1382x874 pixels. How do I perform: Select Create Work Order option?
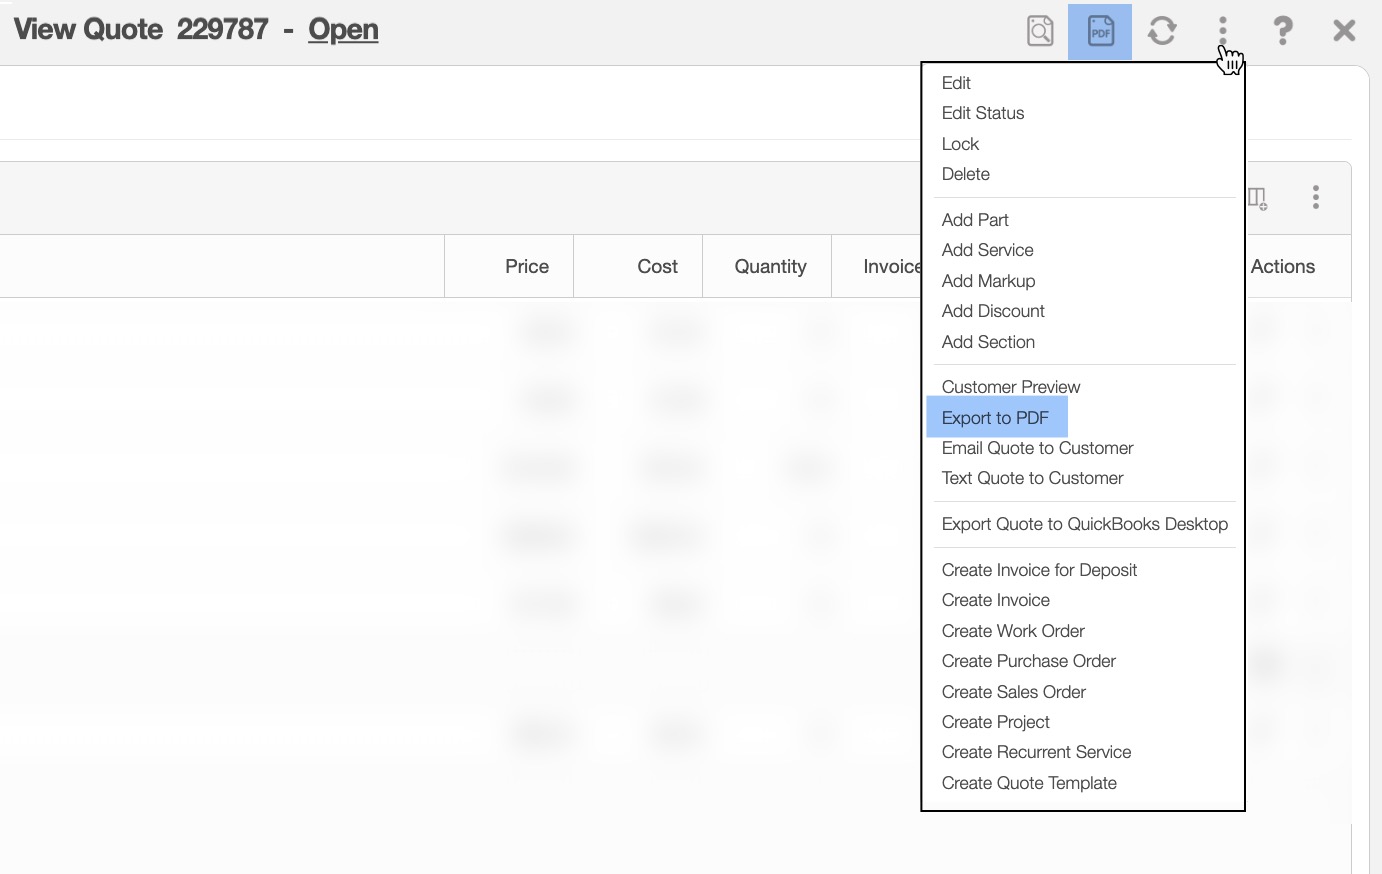click(x=1013, y=631)
